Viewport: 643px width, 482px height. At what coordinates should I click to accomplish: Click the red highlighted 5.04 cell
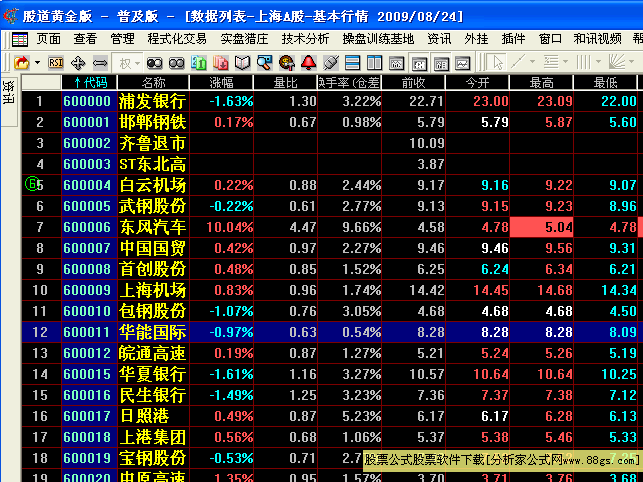541,227
